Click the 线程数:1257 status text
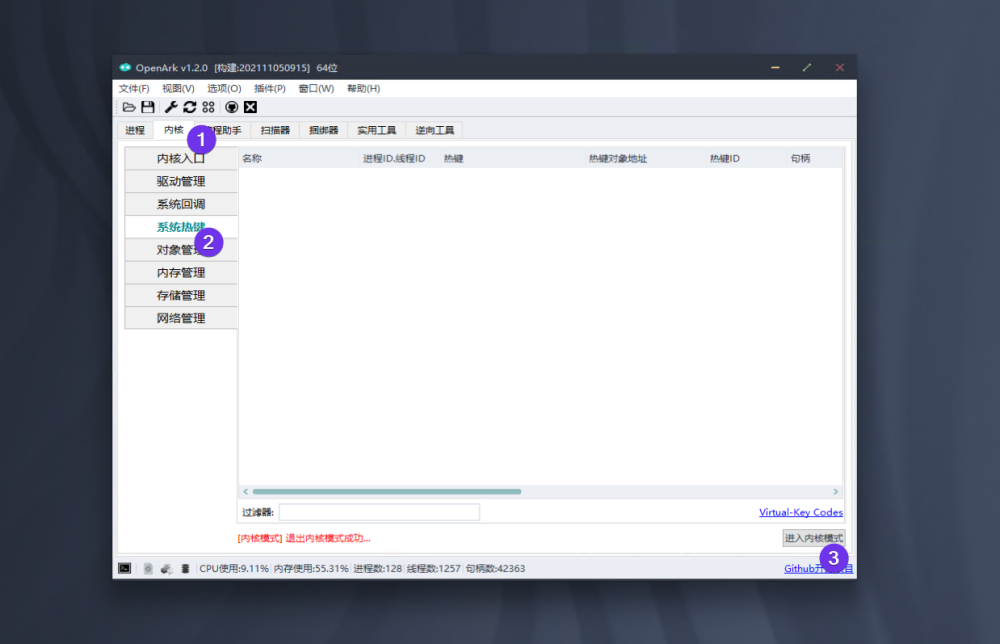The width and height of the screenshot is (1000, 644). click(x=434, y=568)
